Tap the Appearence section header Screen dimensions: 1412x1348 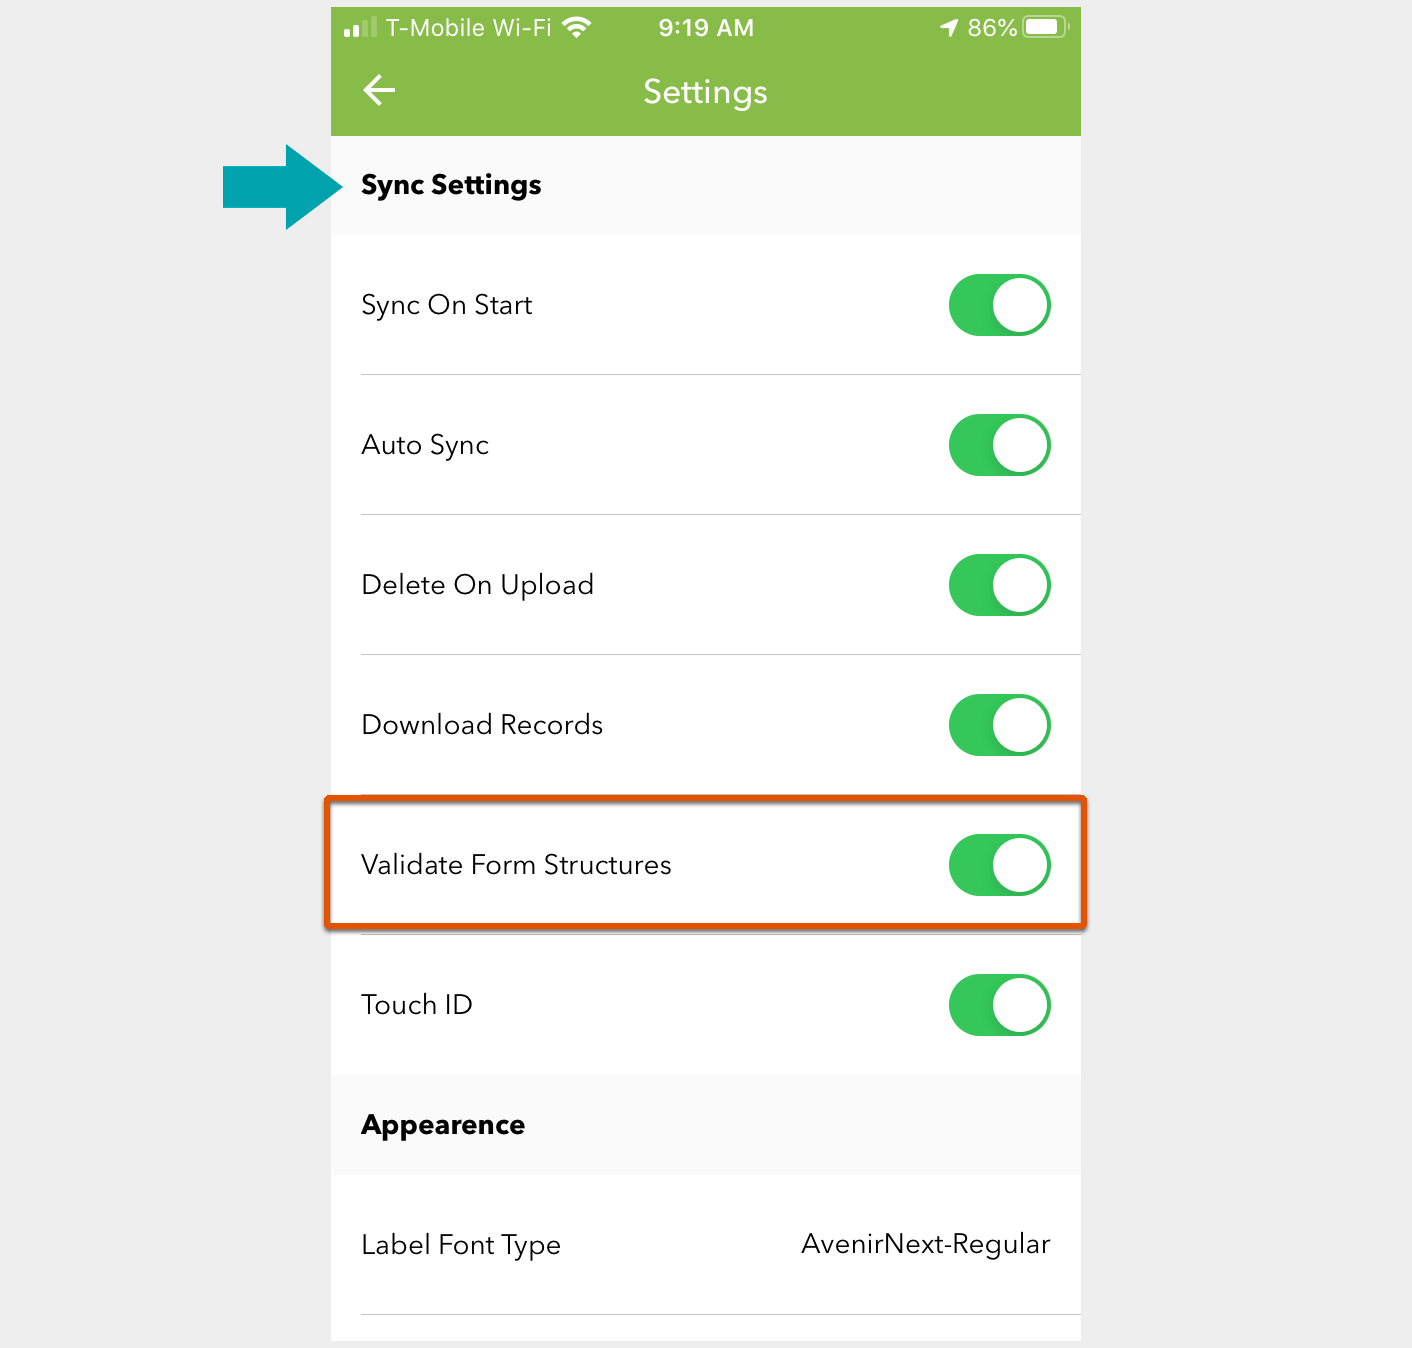point(443,1125)
